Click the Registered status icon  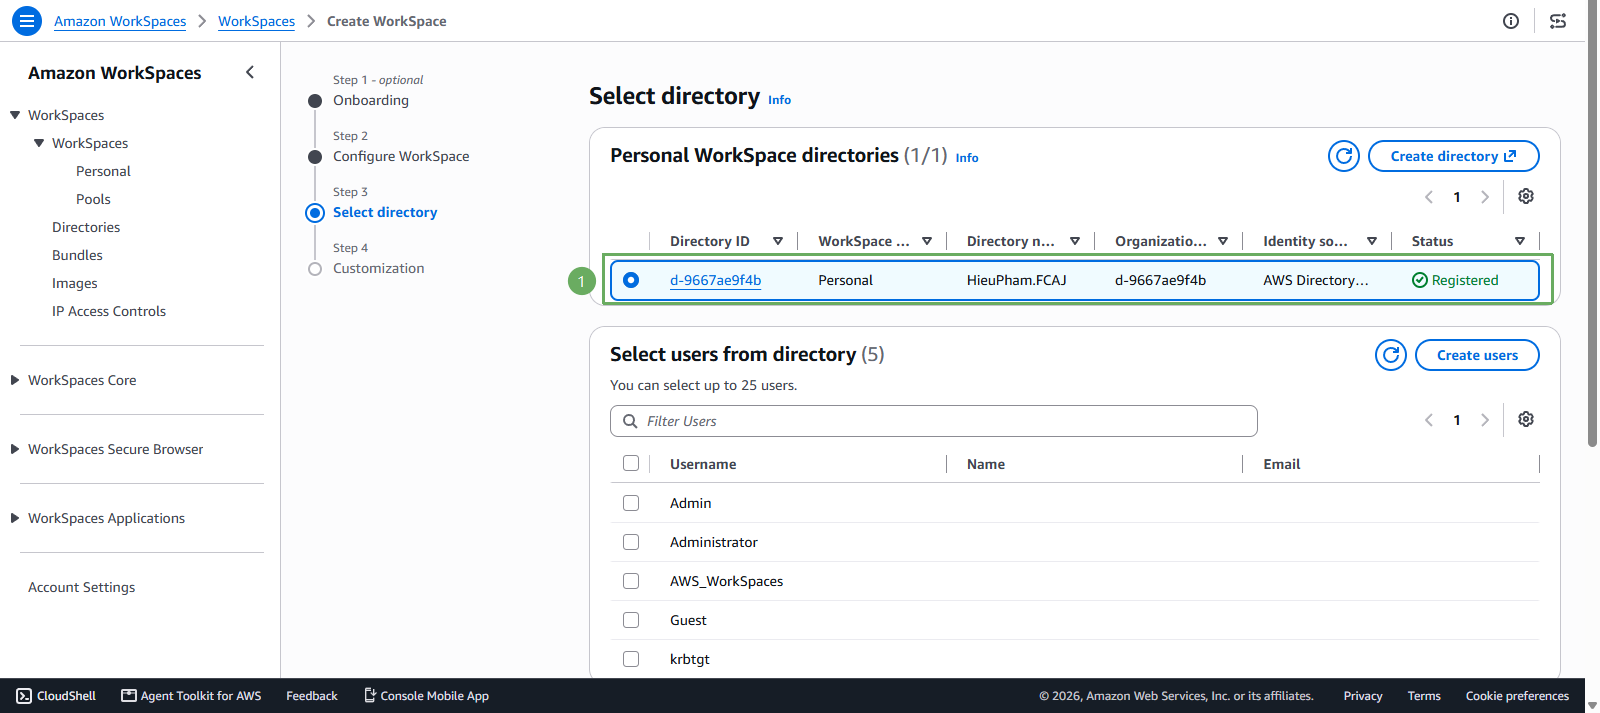(x=1420, y=280)
